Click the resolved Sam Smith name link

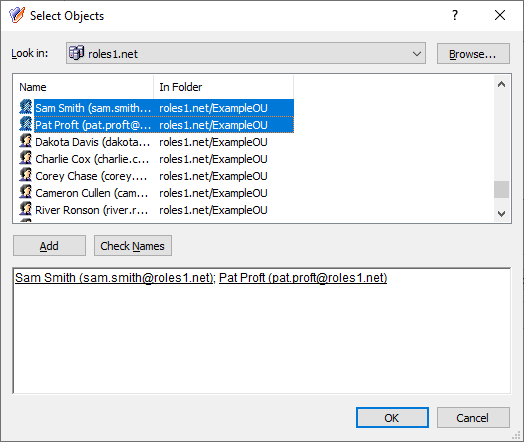(x=114, y=278)
